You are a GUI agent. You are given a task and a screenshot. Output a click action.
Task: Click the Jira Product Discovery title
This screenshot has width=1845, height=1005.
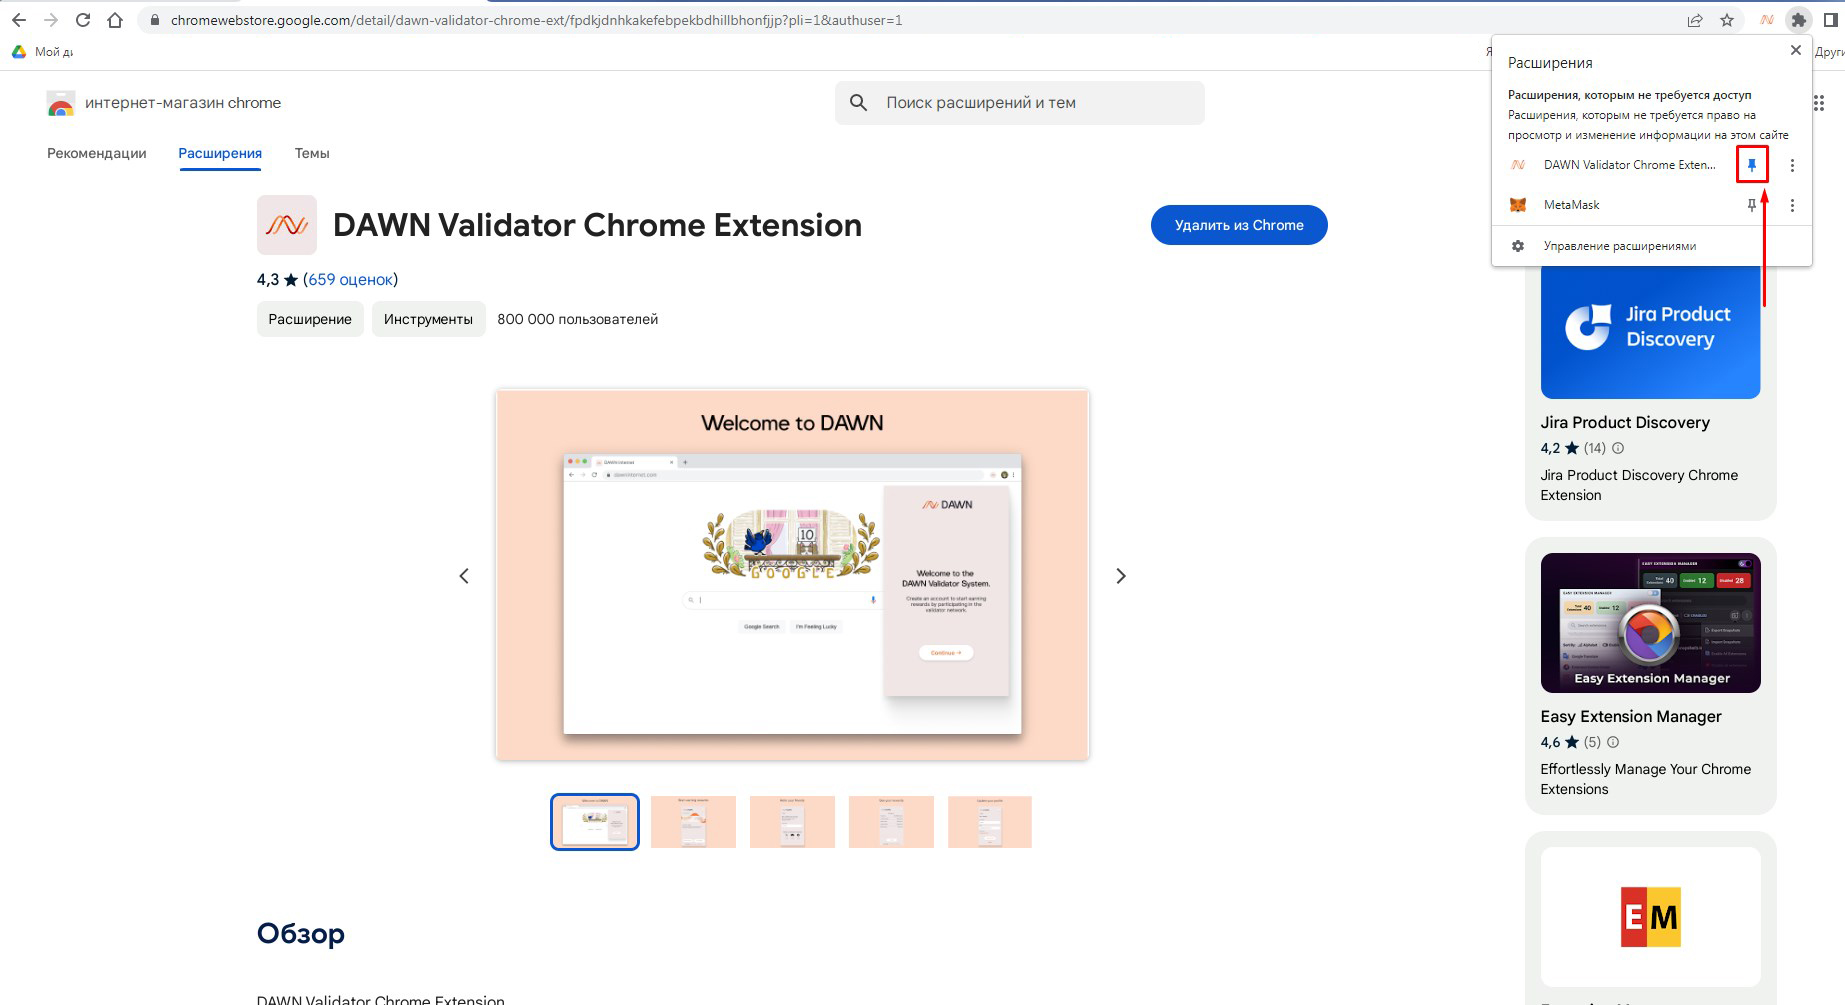1625,423
